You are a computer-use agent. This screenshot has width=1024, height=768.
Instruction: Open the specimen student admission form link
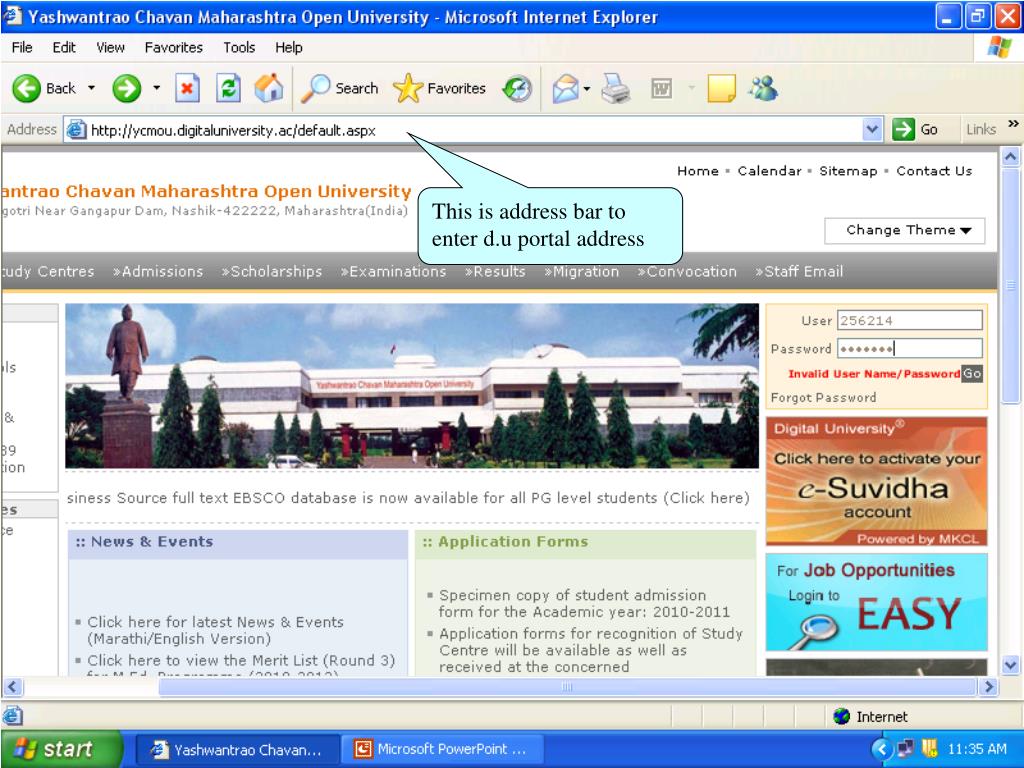[584, 603]
